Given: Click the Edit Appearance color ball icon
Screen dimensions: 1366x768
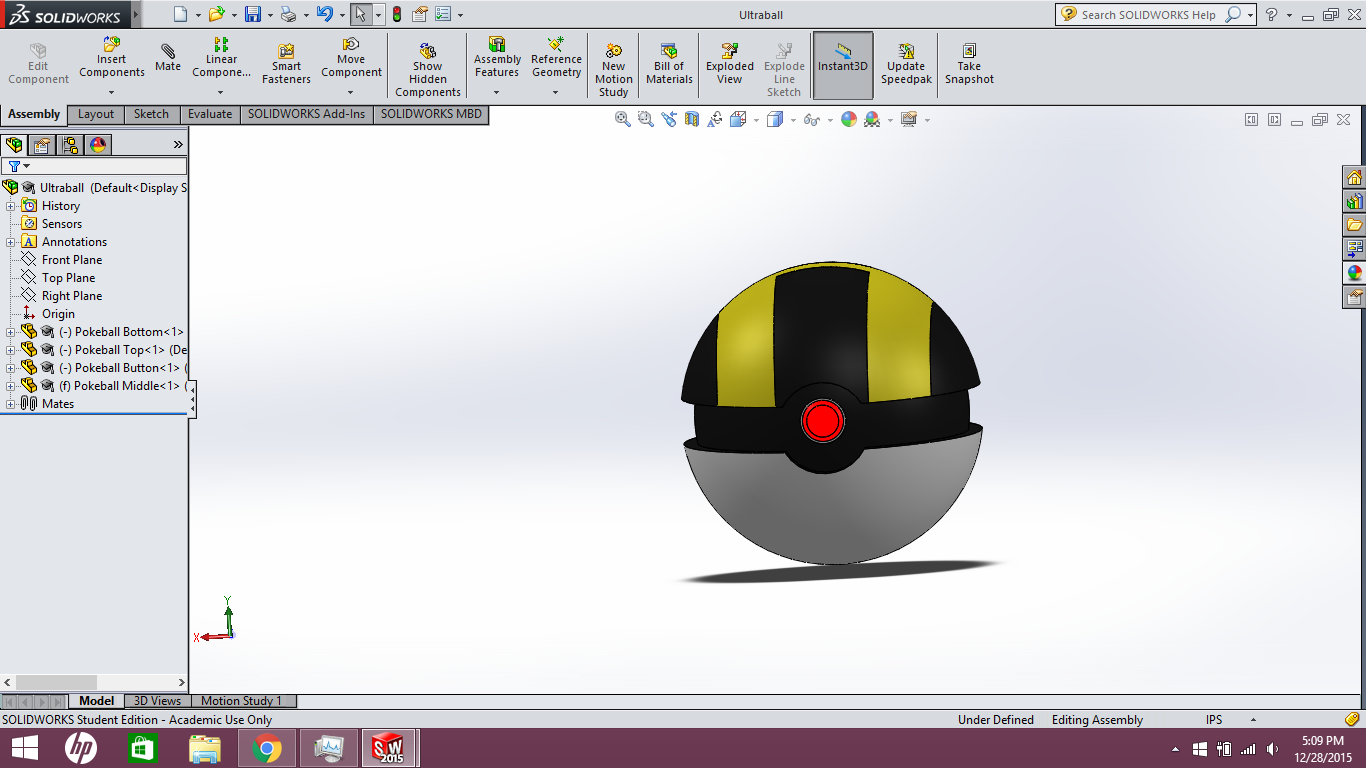Looking at the screenshot, I should (x=849, y=119).
